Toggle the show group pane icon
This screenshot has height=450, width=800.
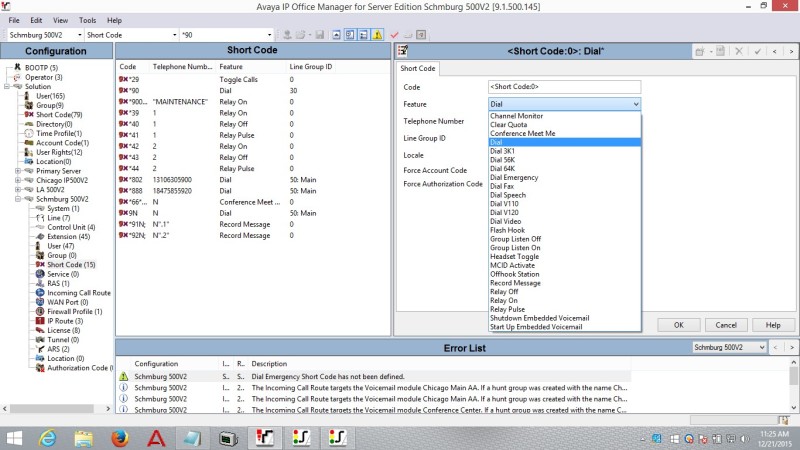364,35
